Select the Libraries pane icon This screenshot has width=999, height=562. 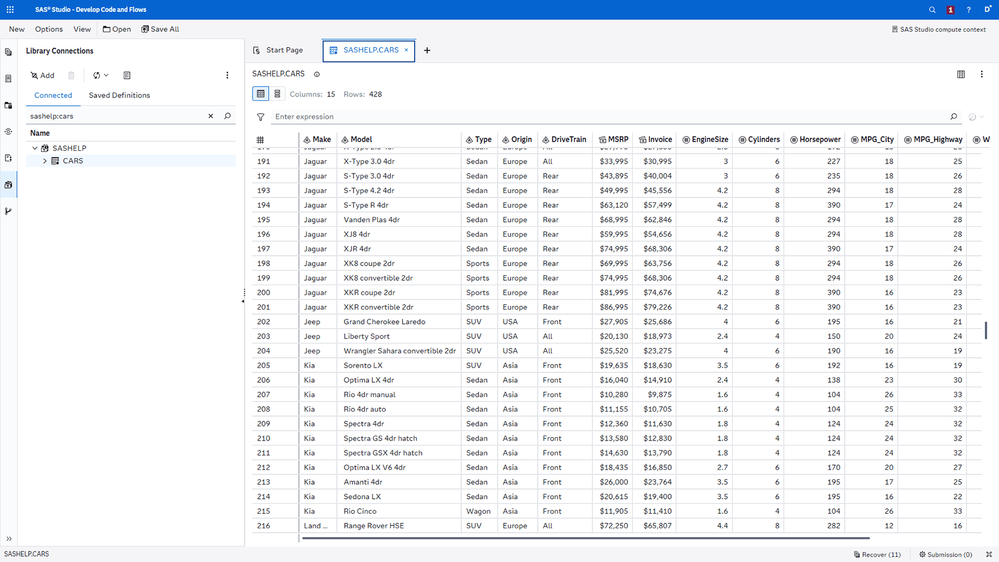[8, 185]
